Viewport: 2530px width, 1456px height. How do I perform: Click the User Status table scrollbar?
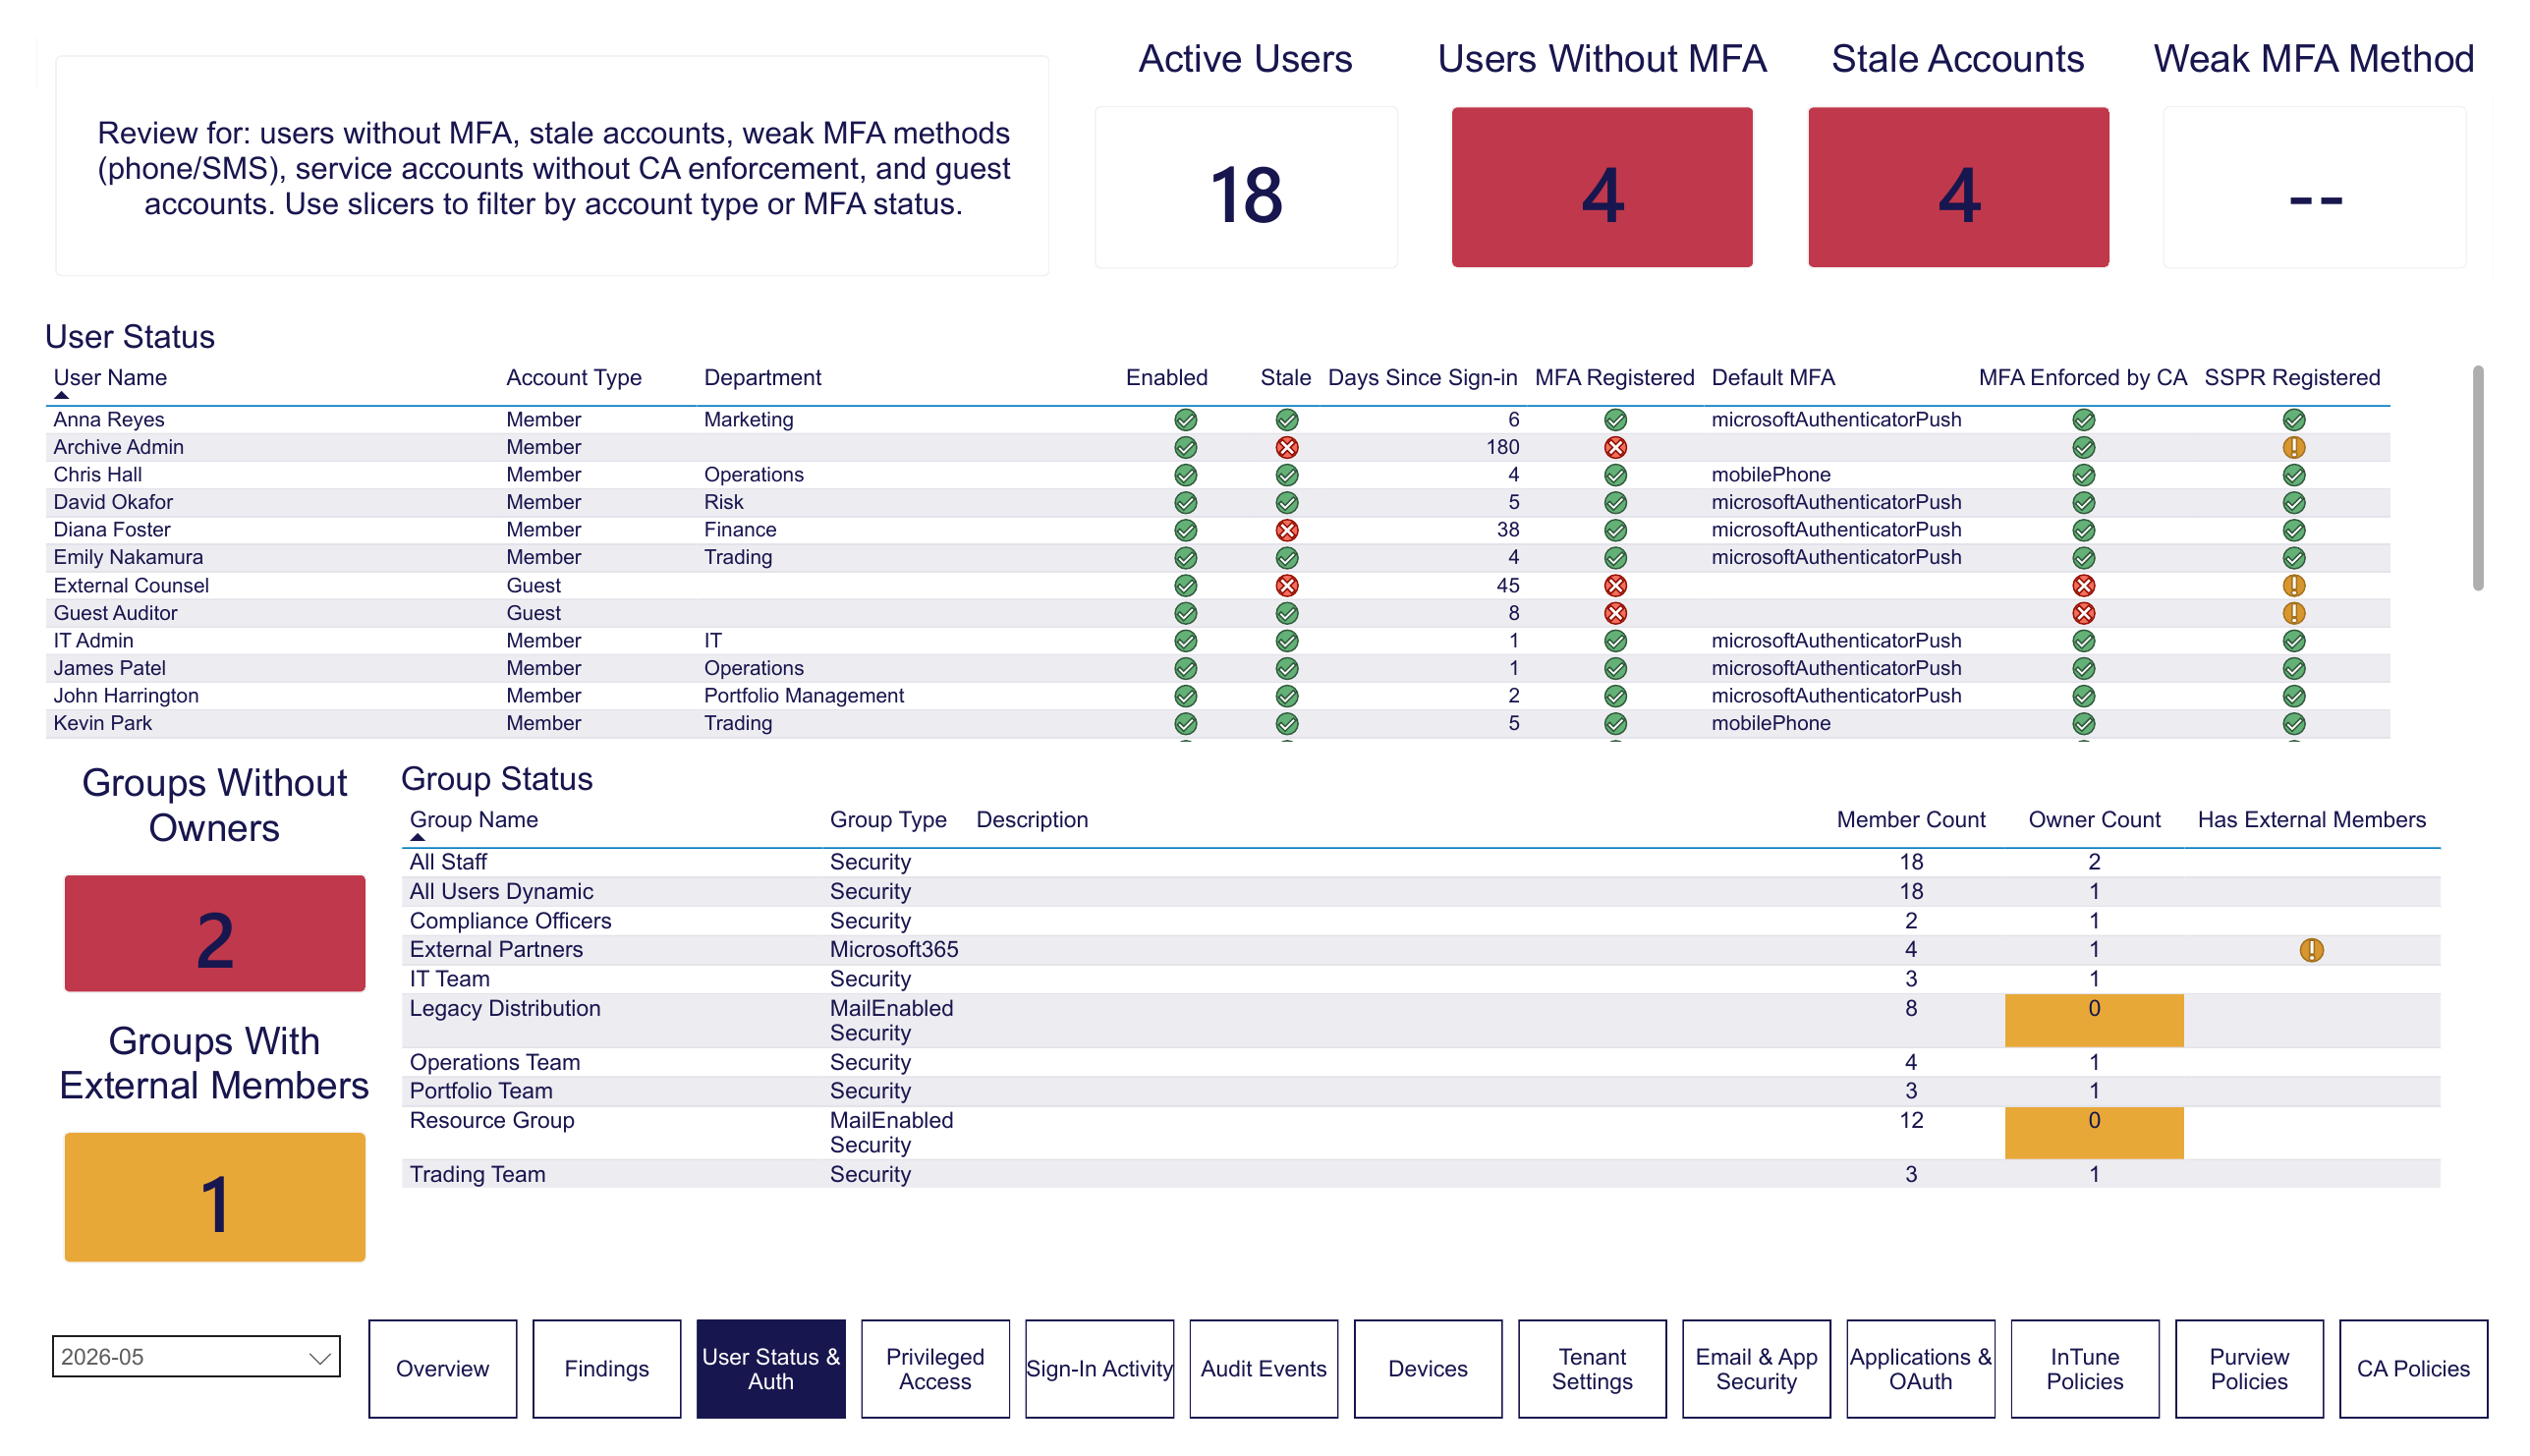[2476, 478]
